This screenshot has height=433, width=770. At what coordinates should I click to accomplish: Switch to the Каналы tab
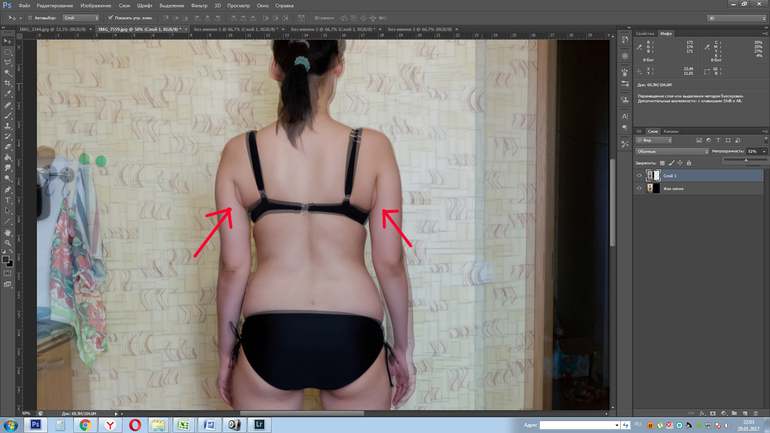[x=671, y=131]
